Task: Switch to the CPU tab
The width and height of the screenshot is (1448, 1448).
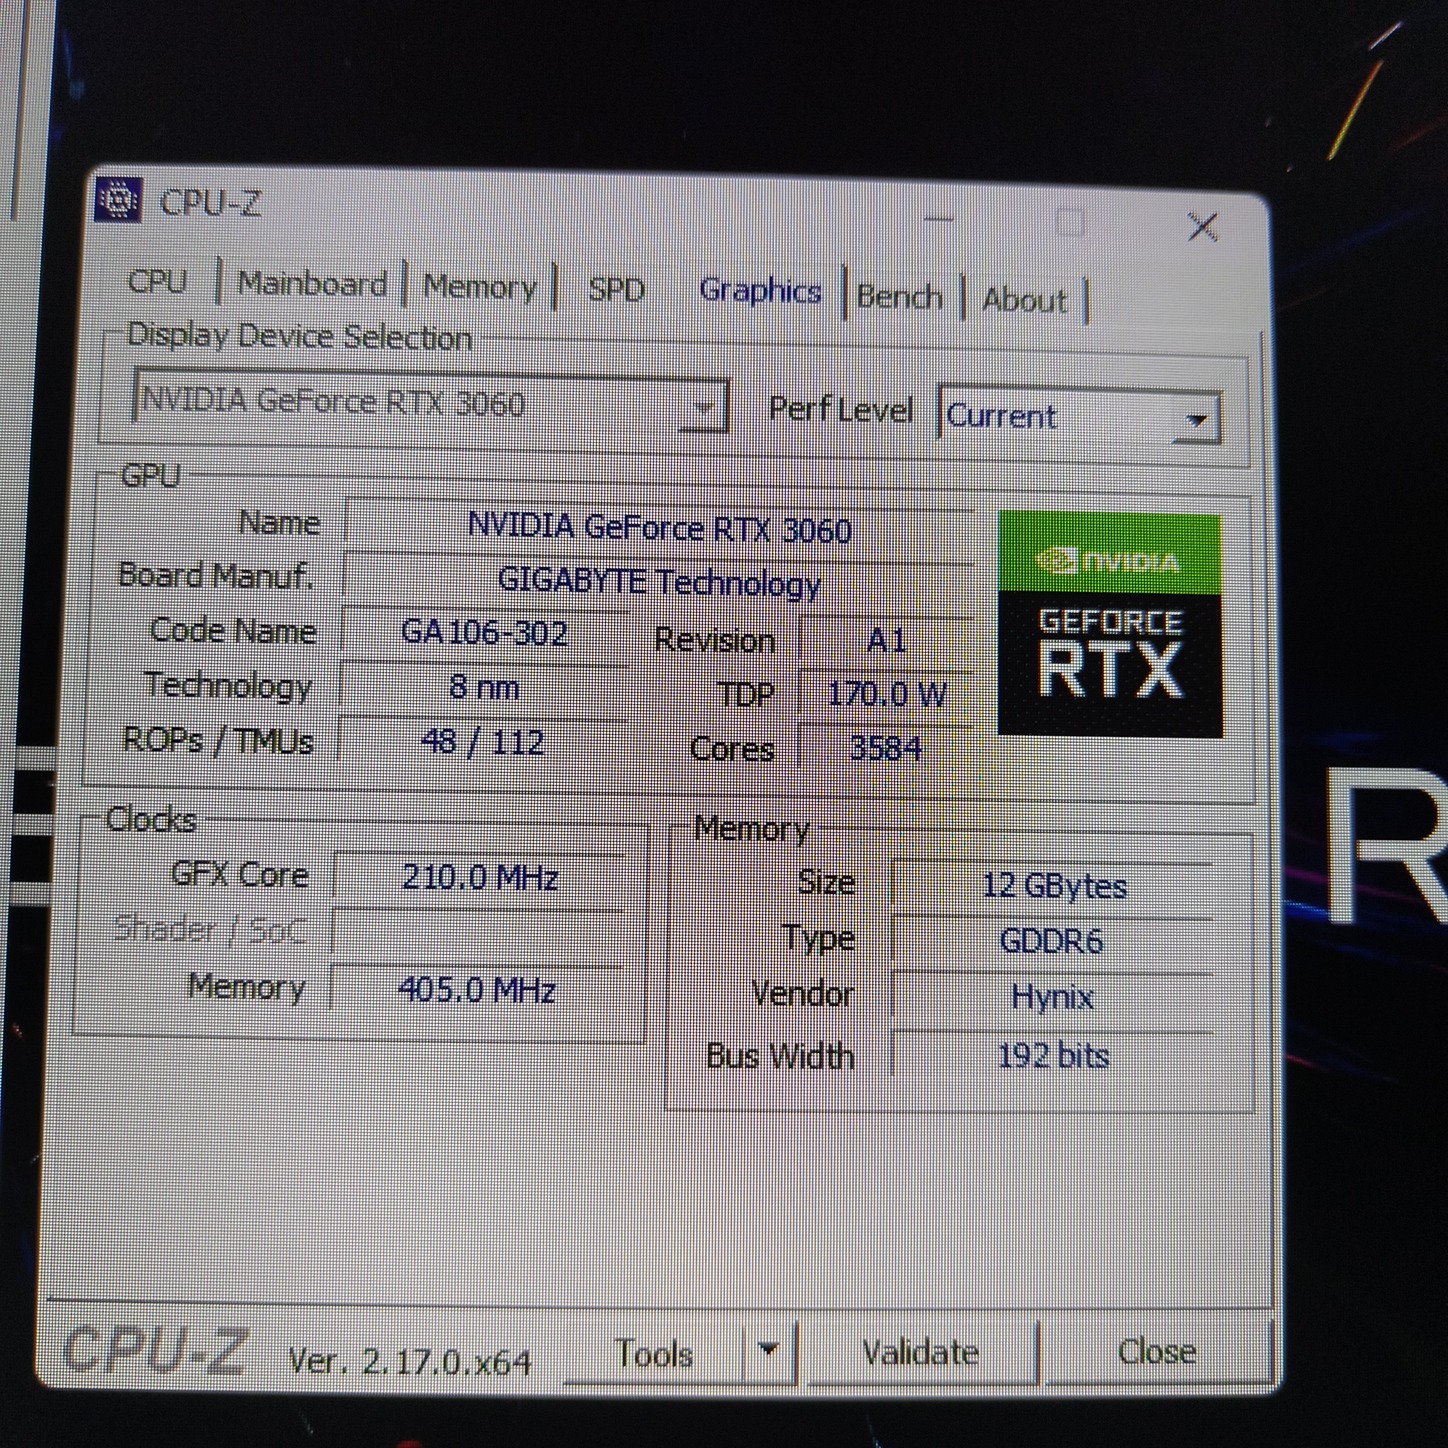Action: coord(158,281)
